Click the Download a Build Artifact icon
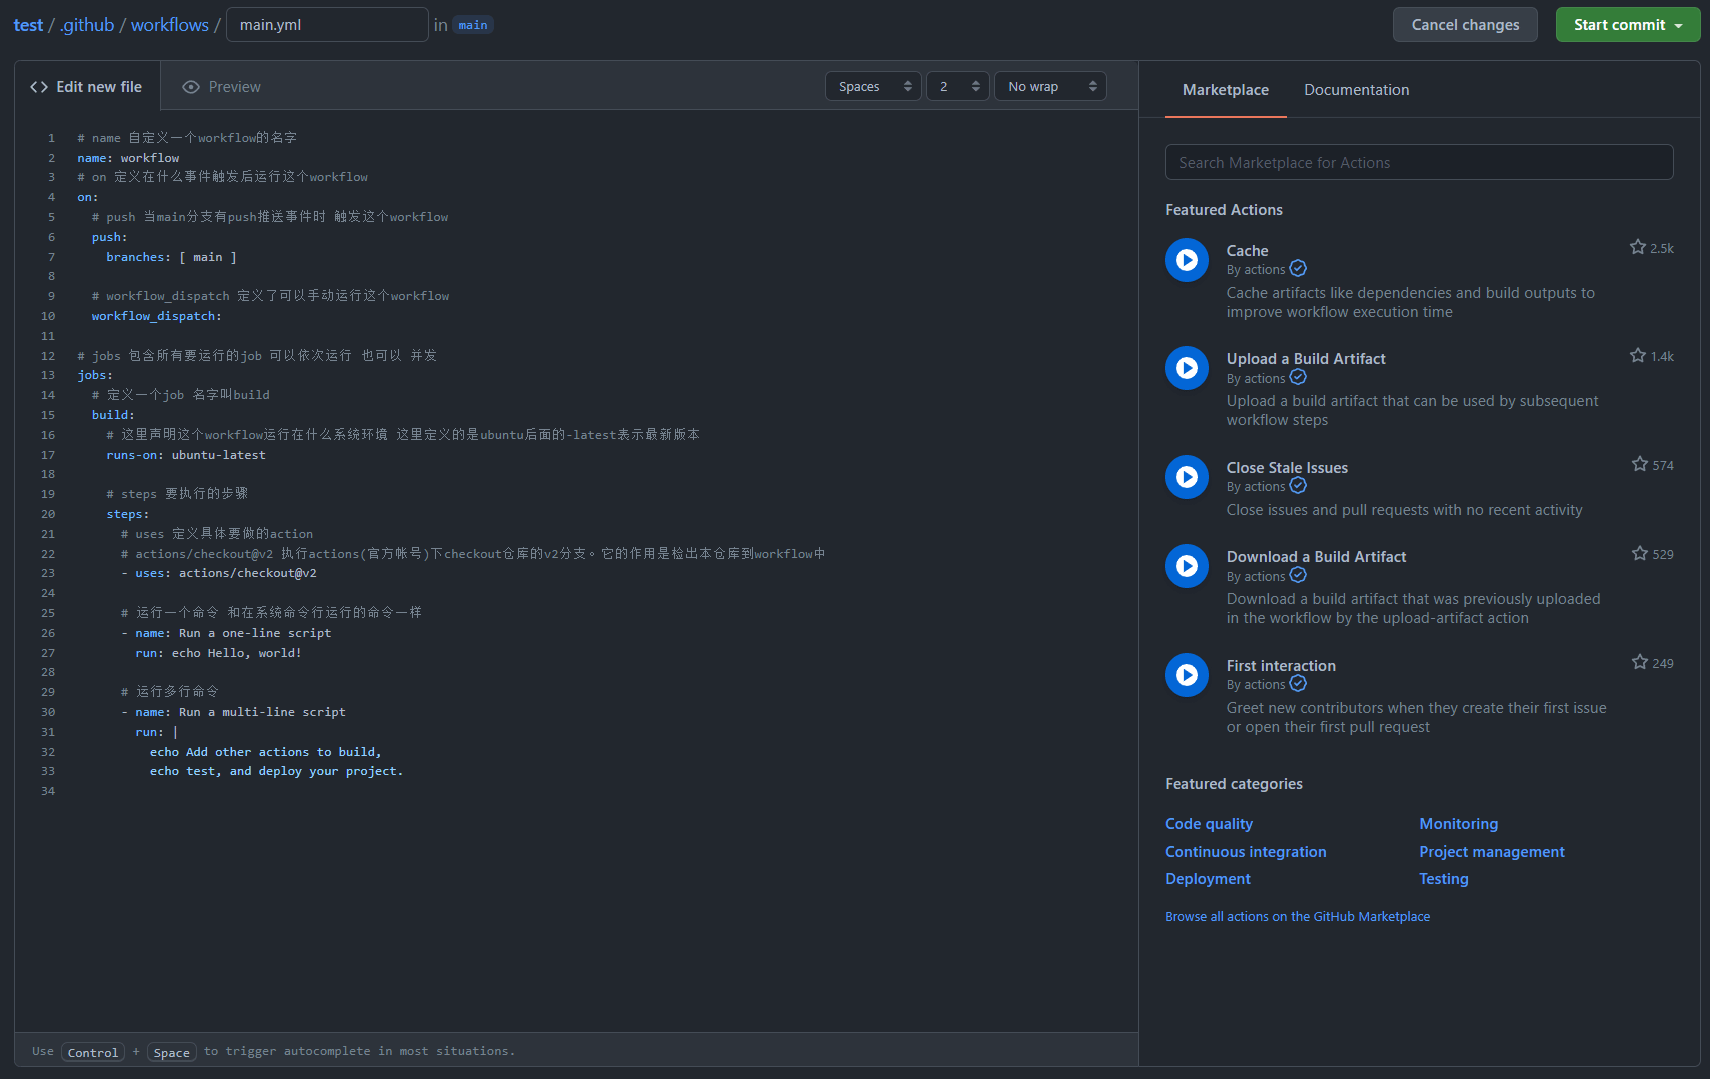The height and width of the screenshot is (1079, 1710). 1186,566
